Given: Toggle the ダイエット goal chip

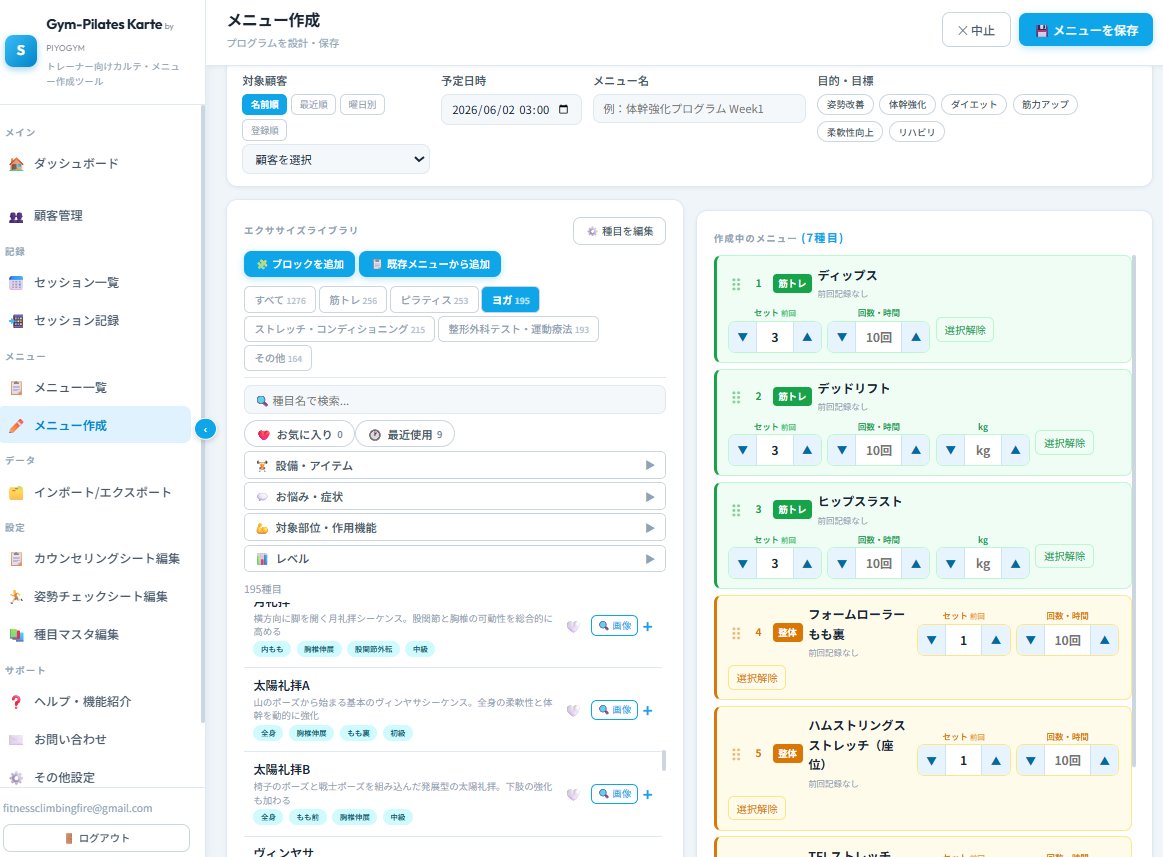Looking at the screenshot, I should 974,105.
